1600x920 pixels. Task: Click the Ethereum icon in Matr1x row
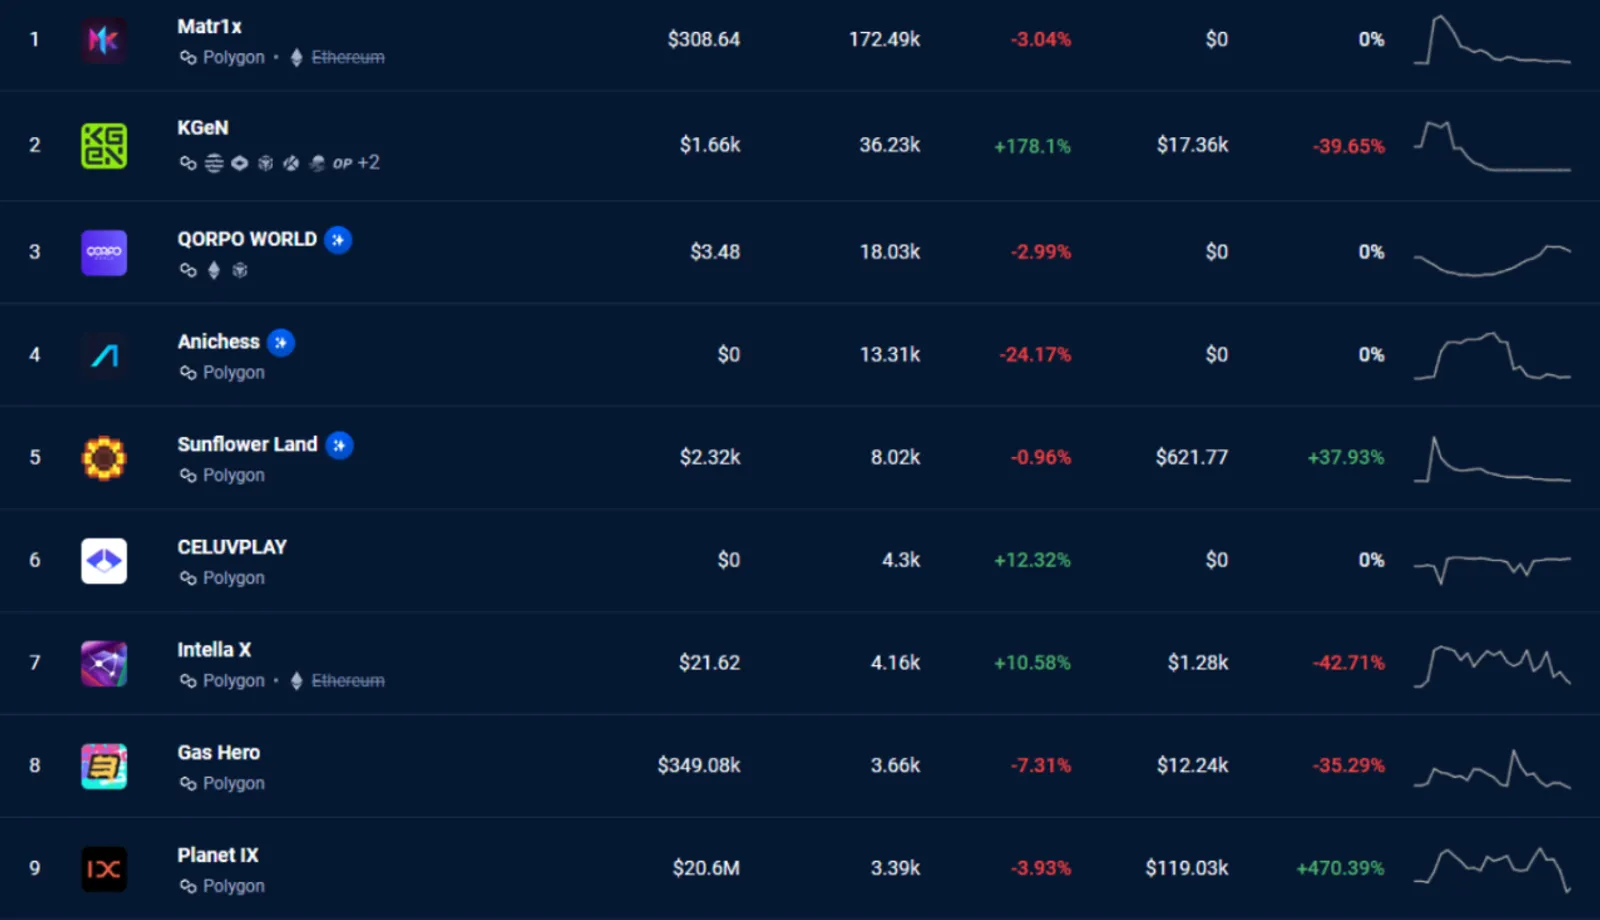pos(296,58)
